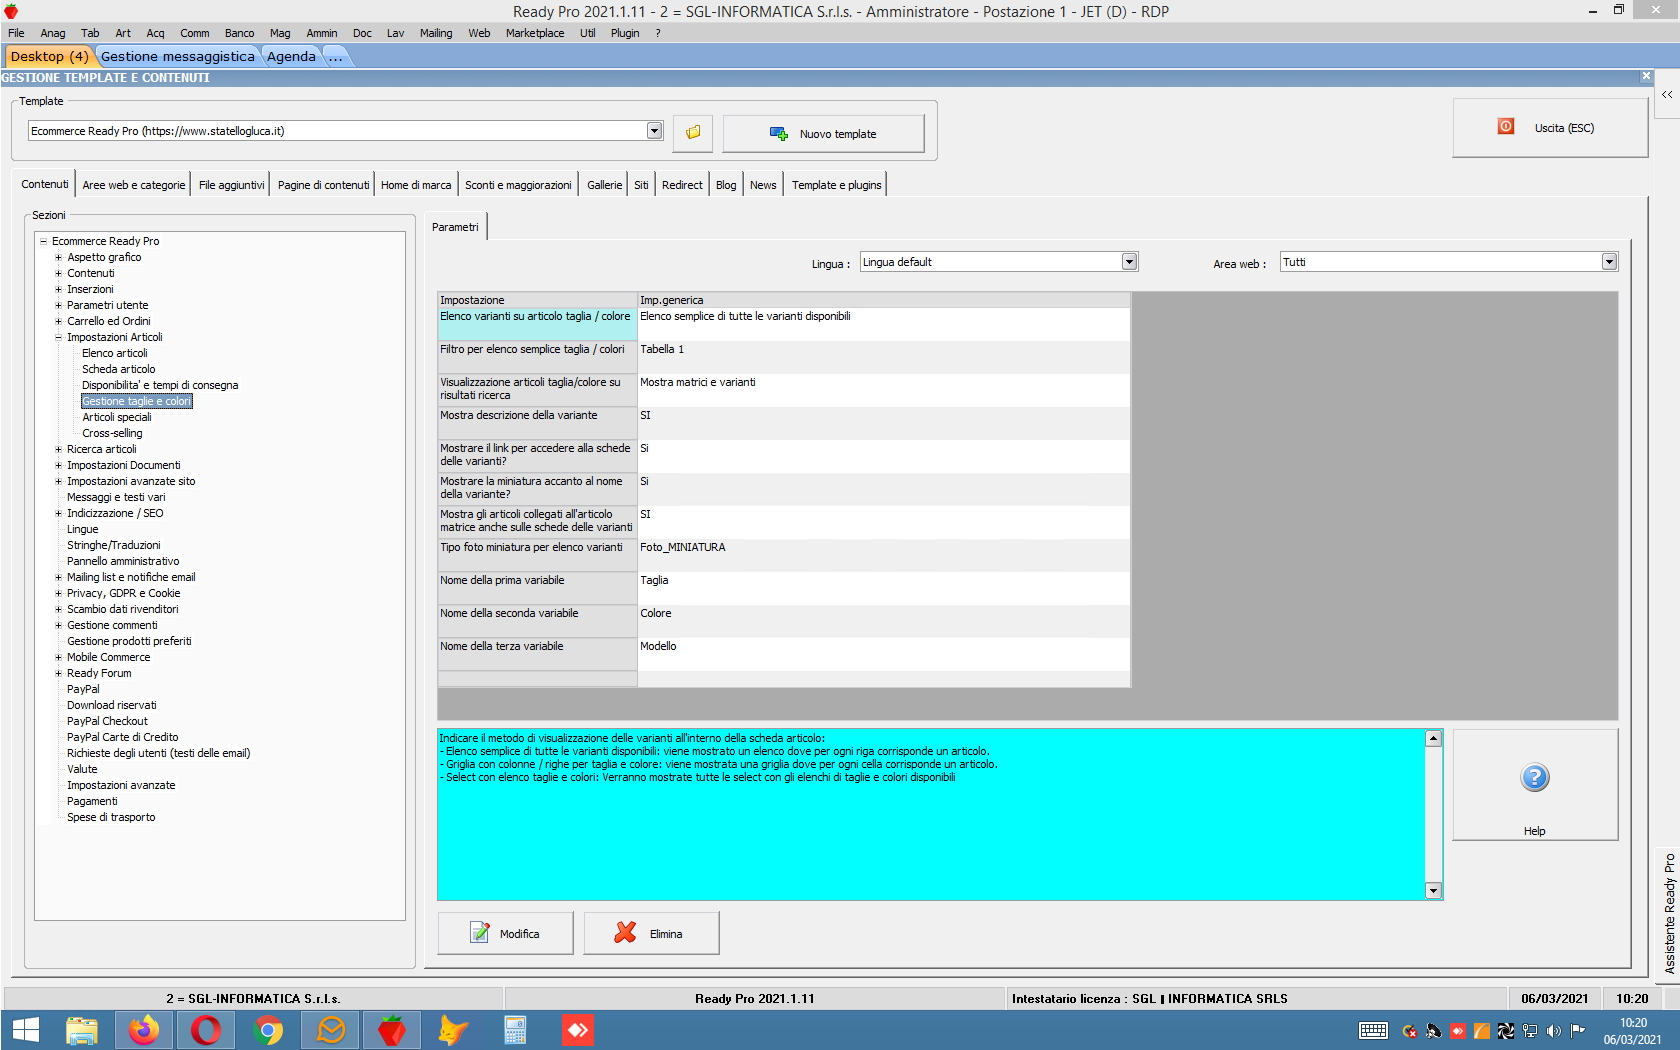Open File Explorer from taskbar
The image size is (1680, 1050).
pyautogui.click(x=82, y=1030)
